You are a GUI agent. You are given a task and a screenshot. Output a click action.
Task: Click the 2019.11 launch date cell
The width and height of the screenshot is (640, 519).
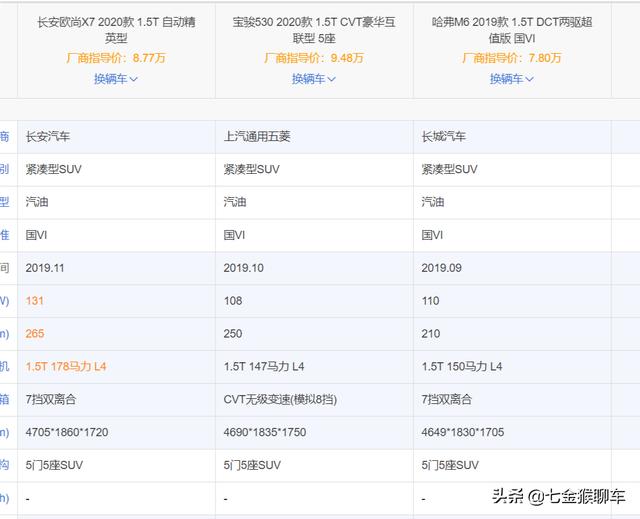coord(116,268)
